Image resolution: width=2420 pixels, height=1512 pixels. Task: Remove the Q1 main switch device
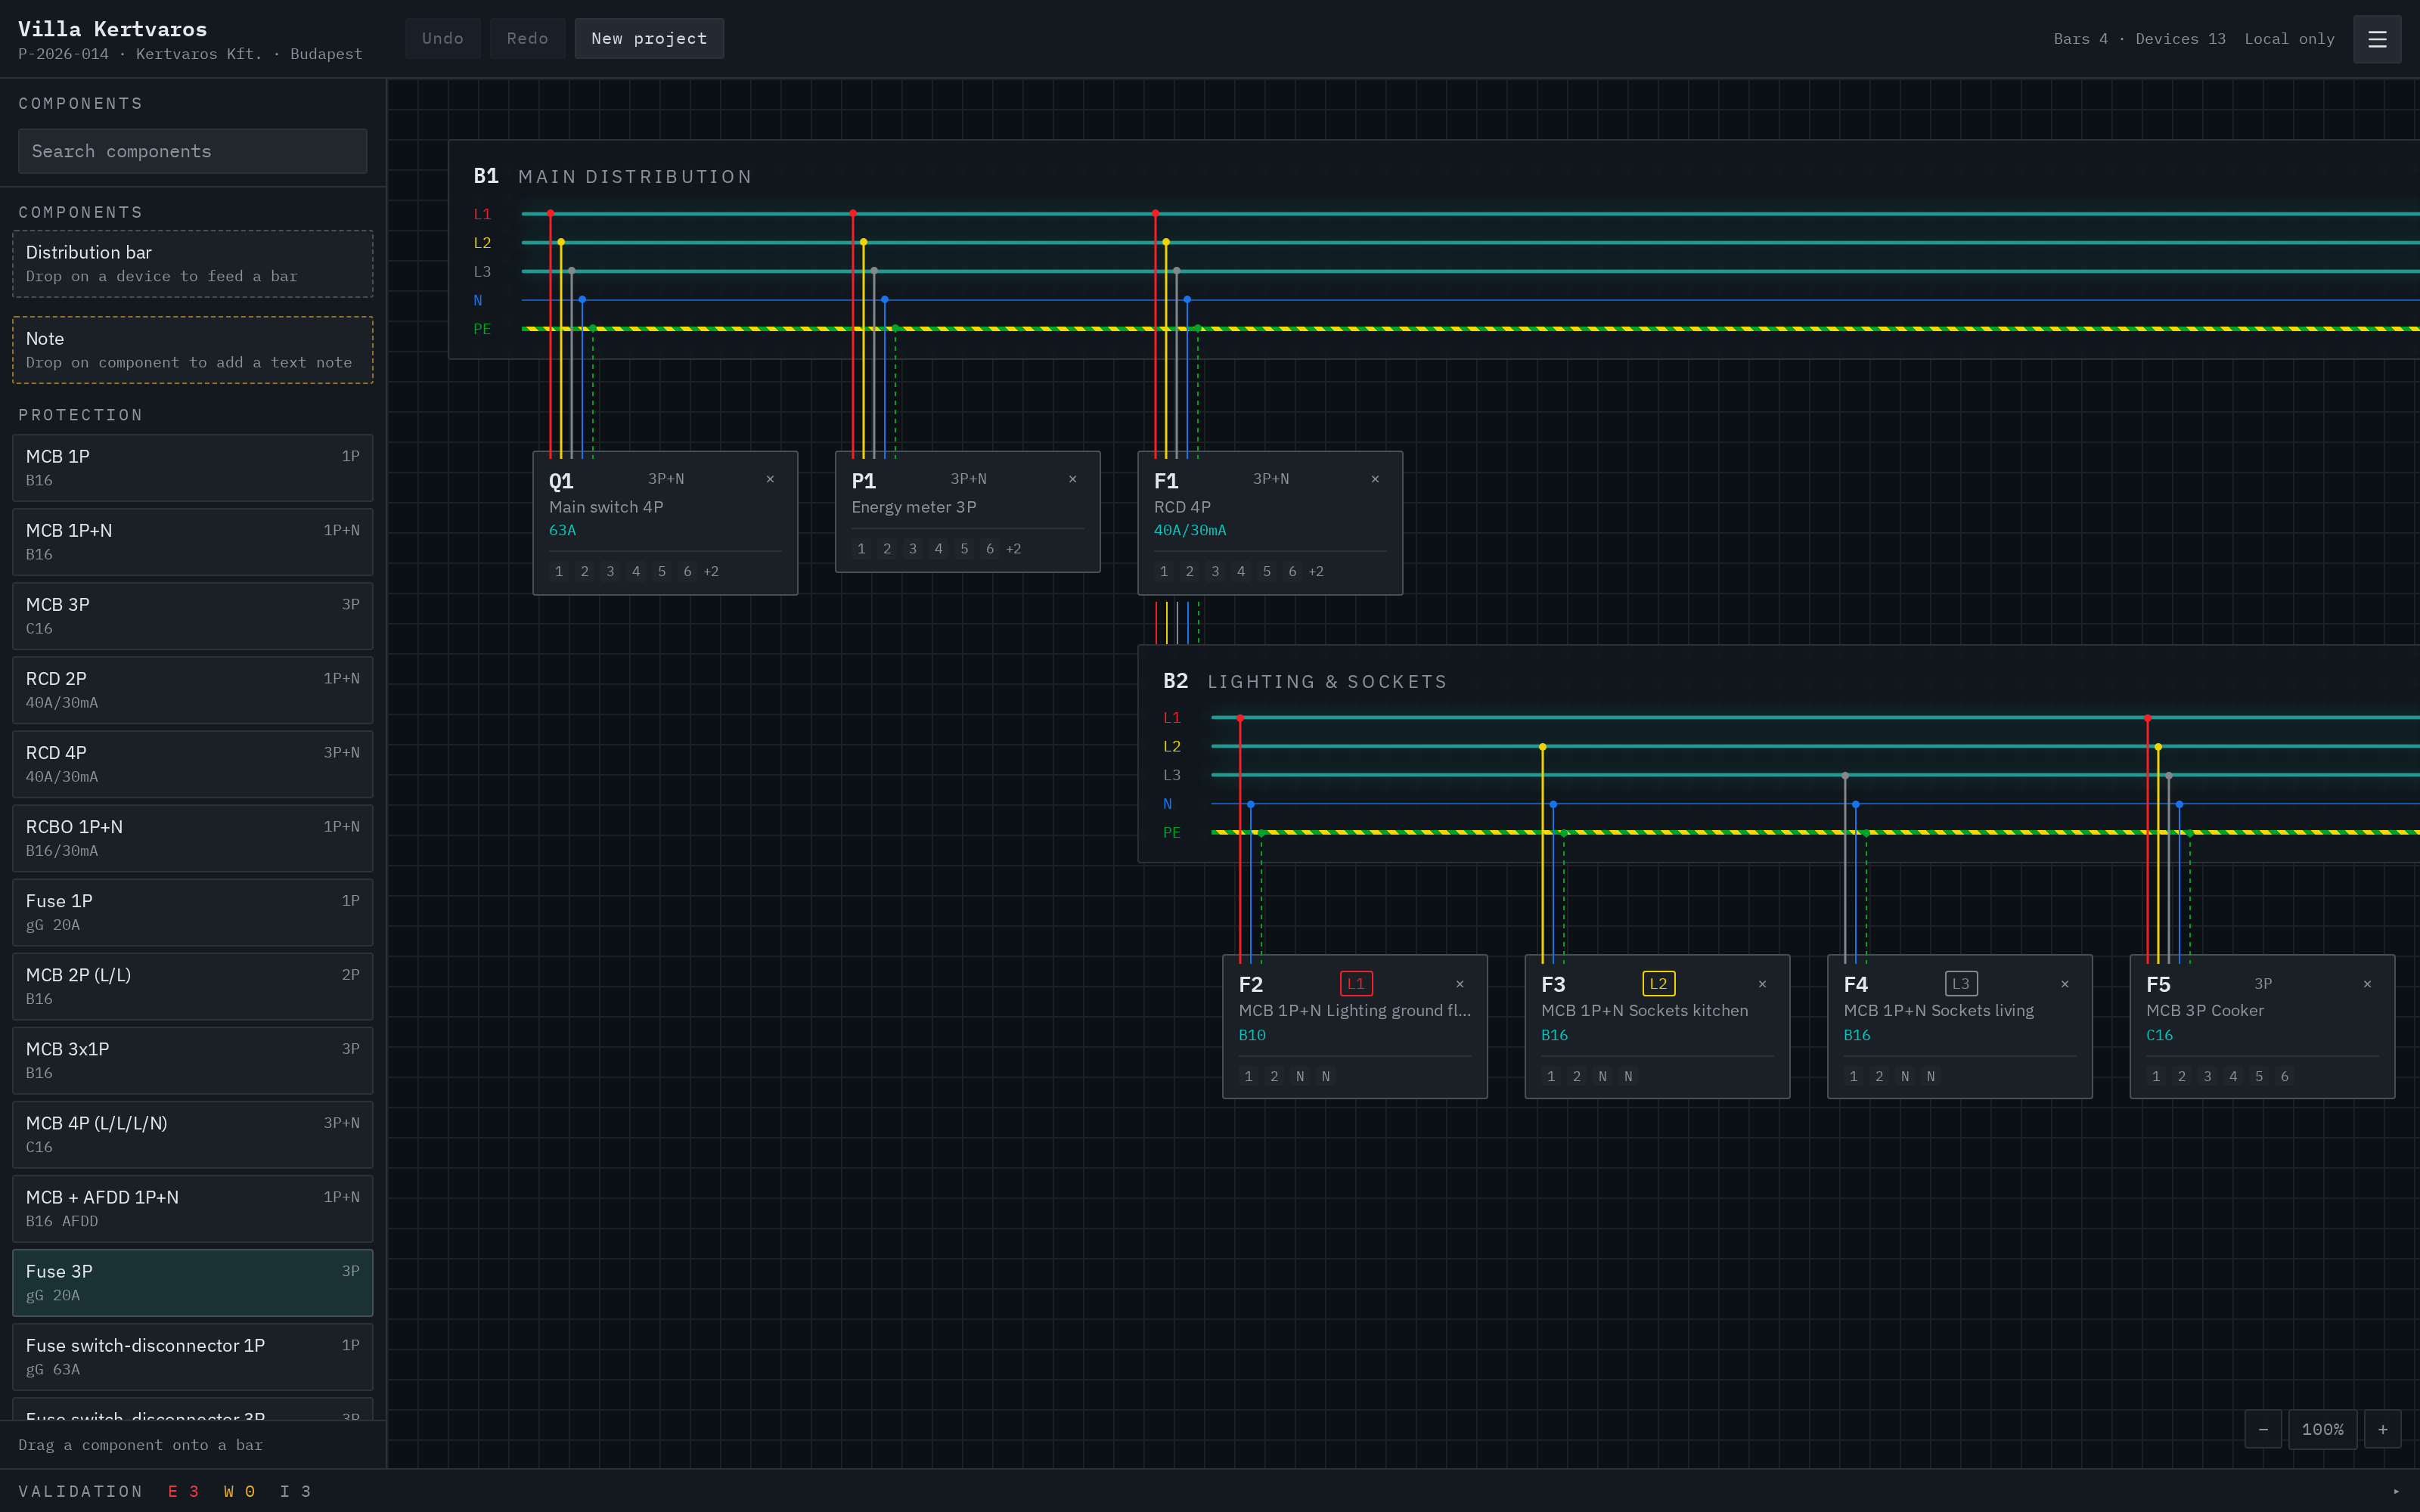click(770, 479)
